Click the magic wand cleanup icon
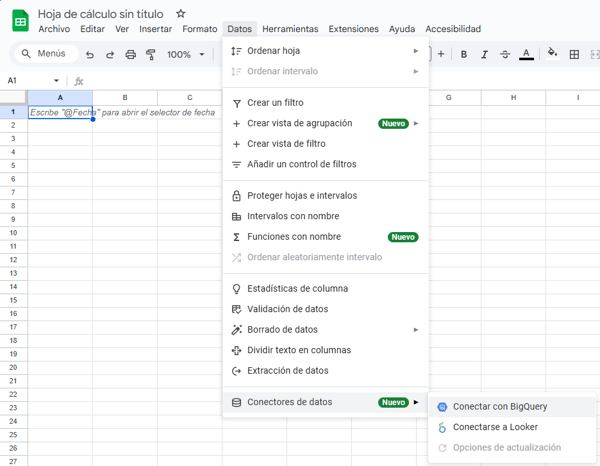Screen dimensions: 600x466 click(236, 330)
